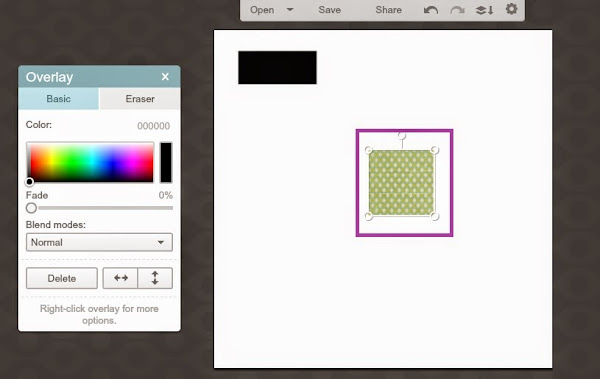This screenshot has width=600, height=379.
Task: Click the 'Blend modes:' label
Action: (x=56, y=225)
